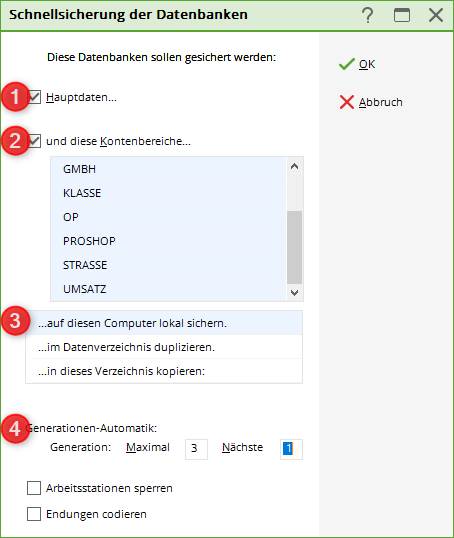Click the list scroll-down arrow
454x538 pixels.
(x=294, y=293)
